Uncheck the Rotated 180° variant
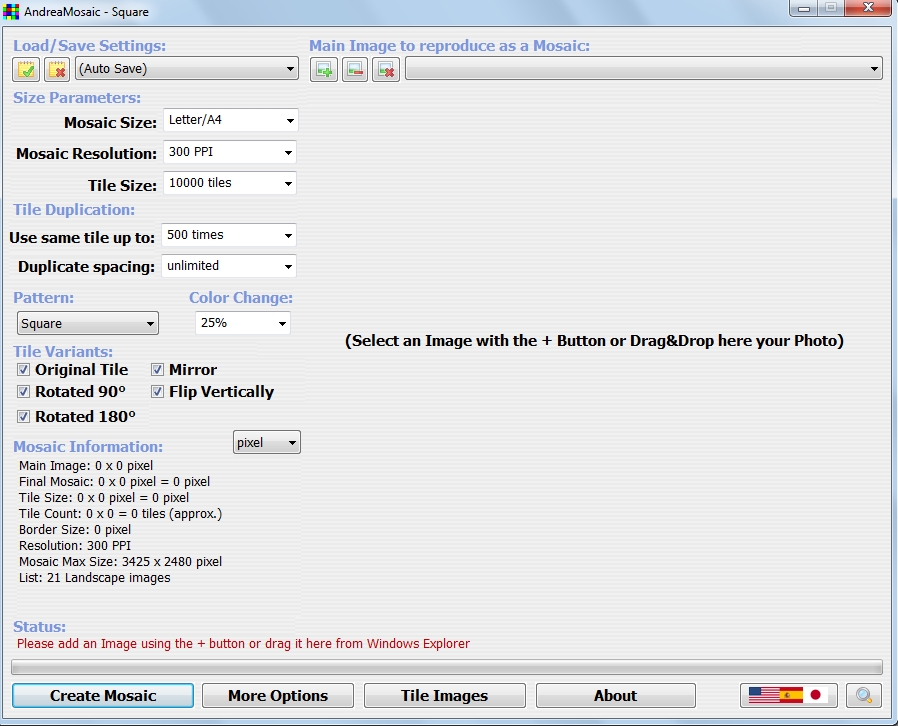Viewport: 898px width, 726px height. pyautogui.click(x=23, y=417)
